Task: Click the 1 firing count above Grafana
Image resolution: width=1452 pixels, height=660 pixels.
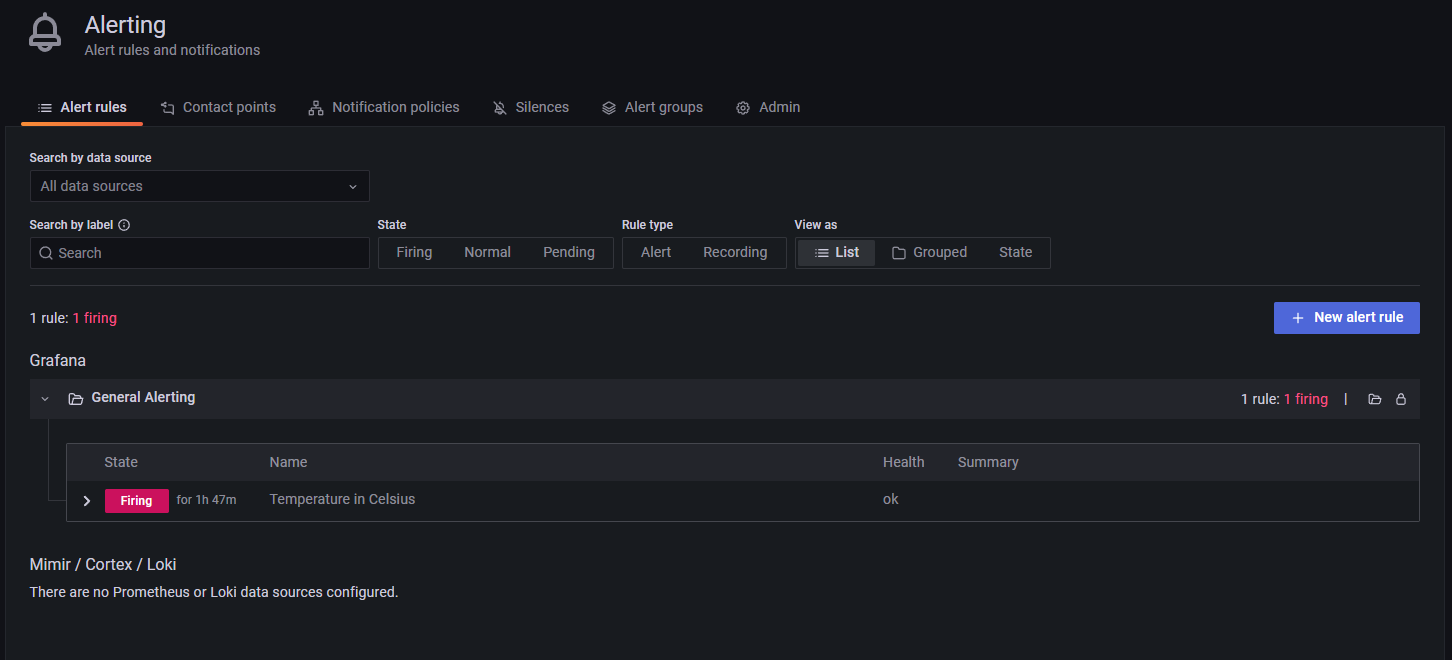Action: 95,318
